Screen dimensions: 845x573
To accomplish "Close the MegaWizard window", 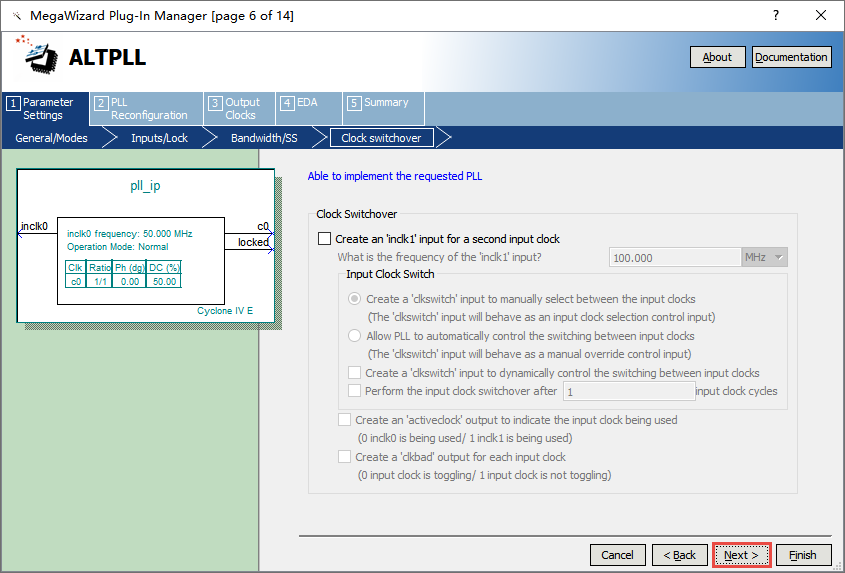I will pos(821,15).
